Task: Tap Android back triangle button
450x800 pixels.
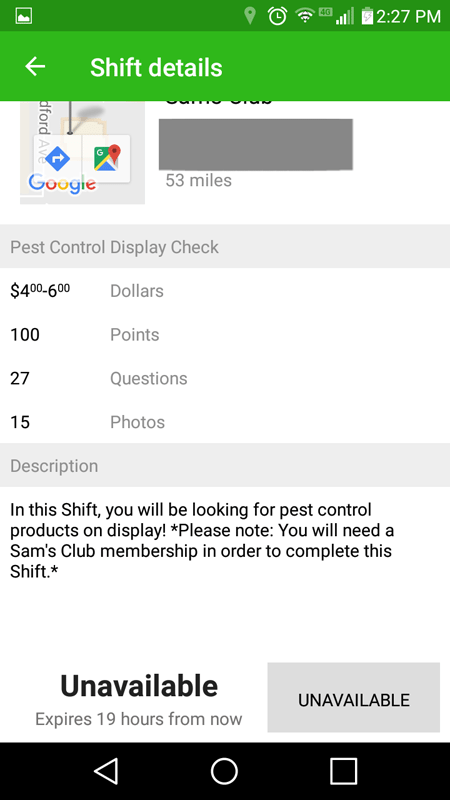Action: 107,770
